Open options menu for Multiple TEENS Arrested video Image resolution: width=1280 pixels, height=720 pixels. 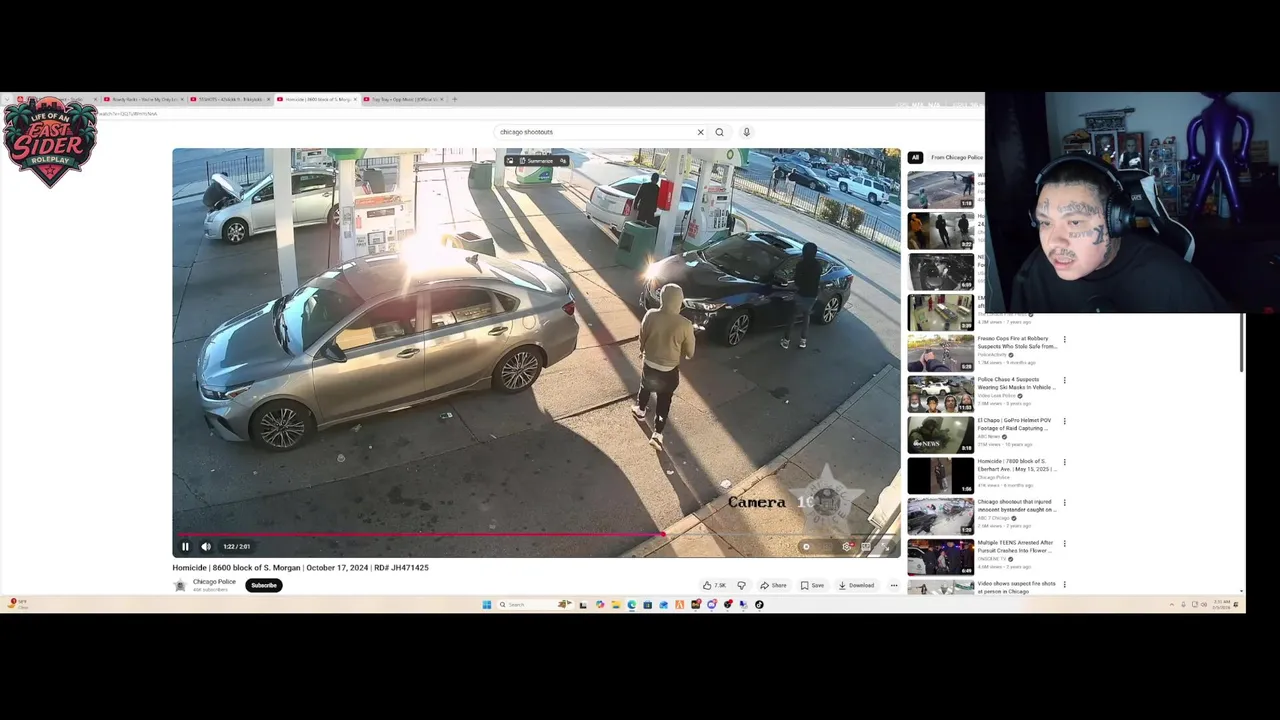coord(1064,543)
